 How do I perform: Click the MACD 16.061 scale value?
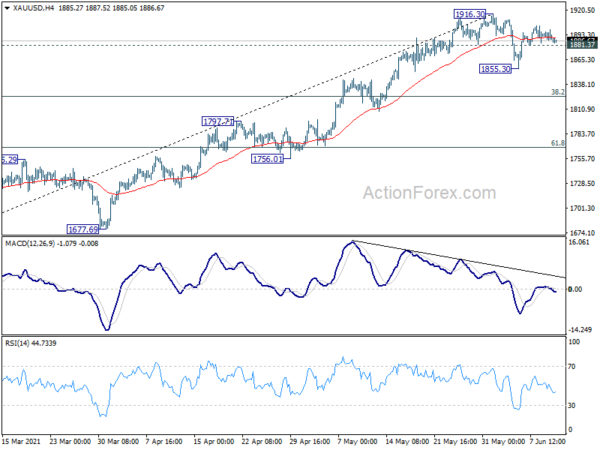579,242
